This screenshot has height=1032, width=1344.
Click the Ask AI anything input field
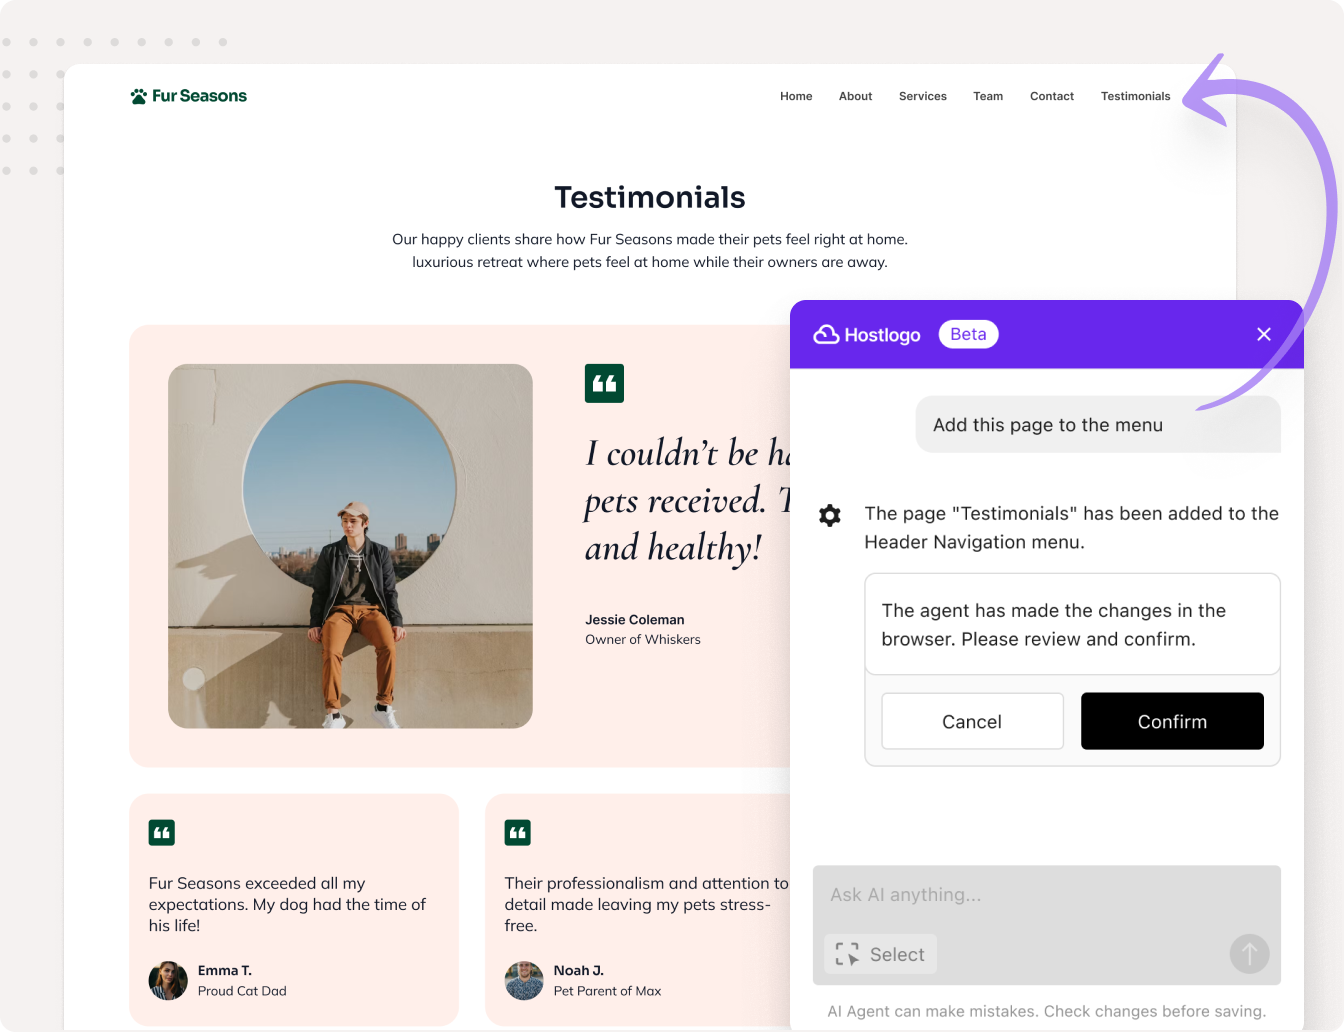click(1046, 895)
